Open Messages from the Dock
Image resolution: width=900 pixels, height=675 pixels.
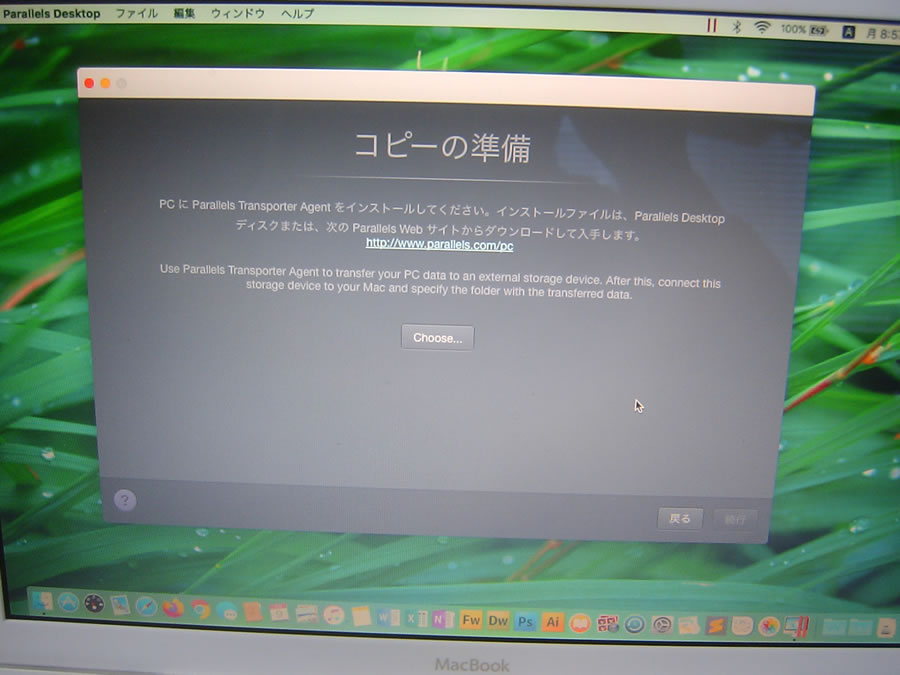click(227, 611)
